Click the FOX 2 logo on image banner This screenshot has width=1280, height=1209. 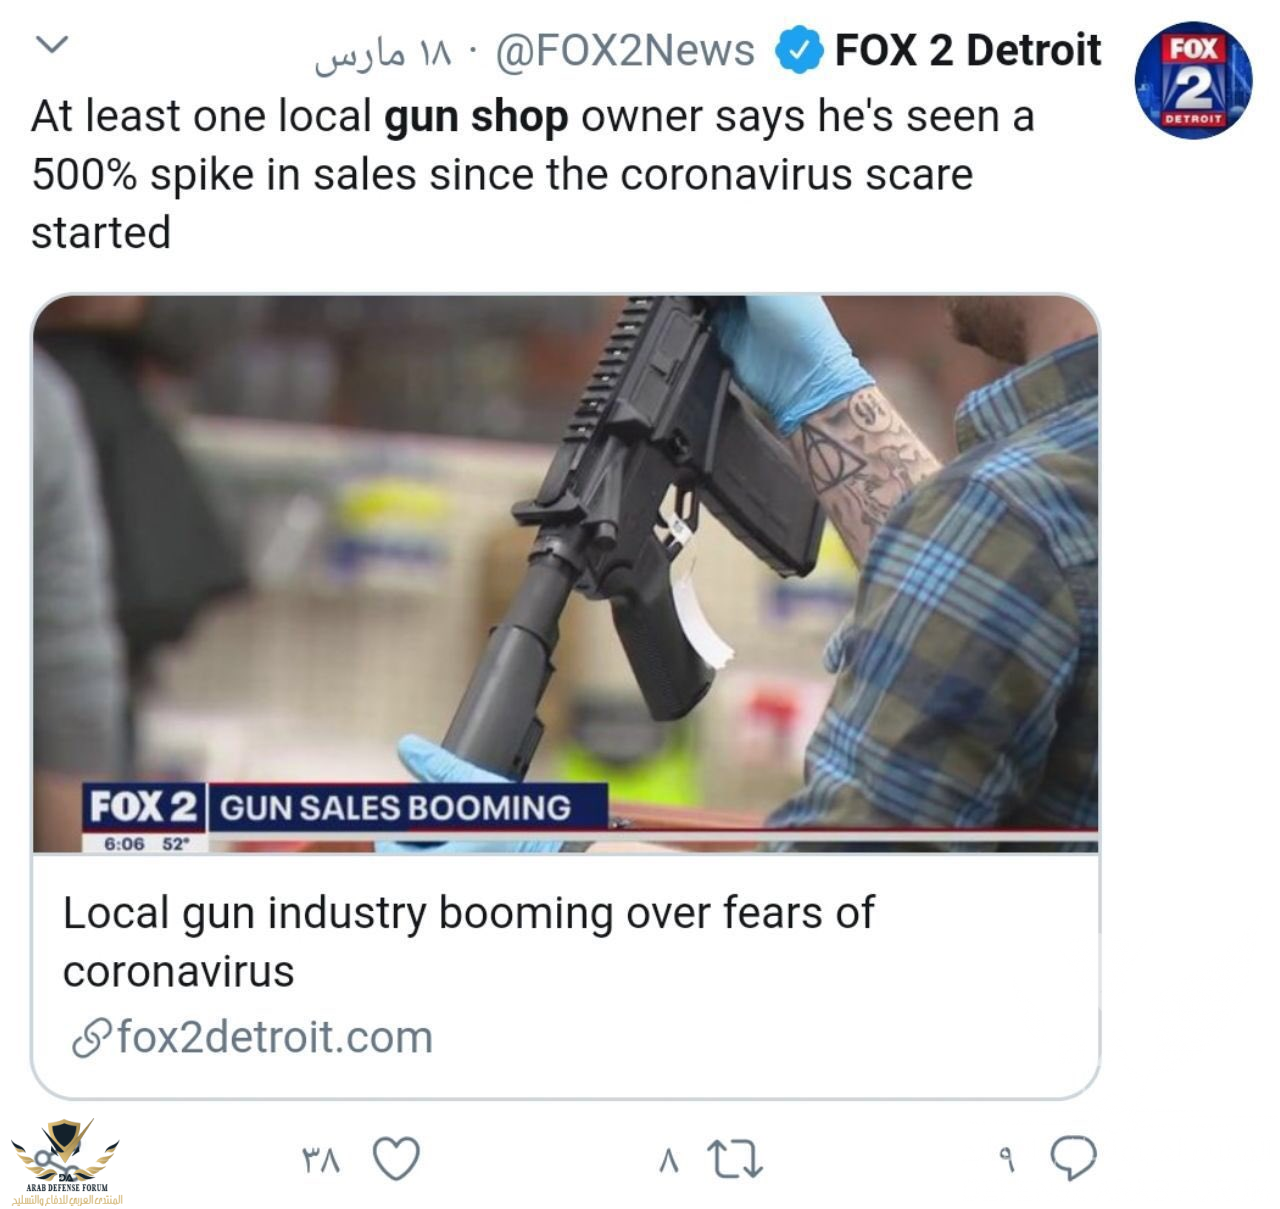(143, 807)
